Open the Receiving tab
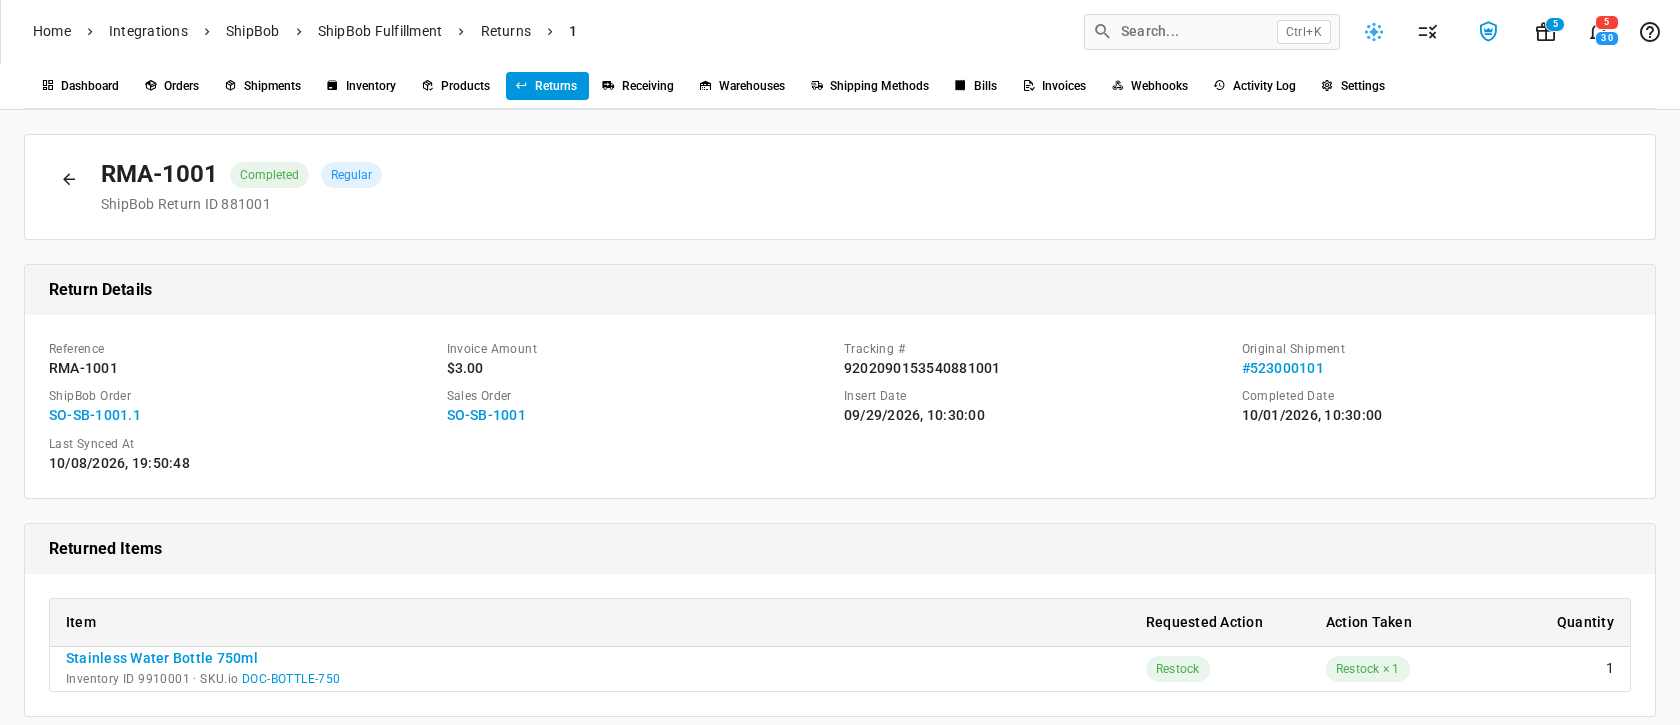This screenshot has width=1680, height=725. [638, 86]
